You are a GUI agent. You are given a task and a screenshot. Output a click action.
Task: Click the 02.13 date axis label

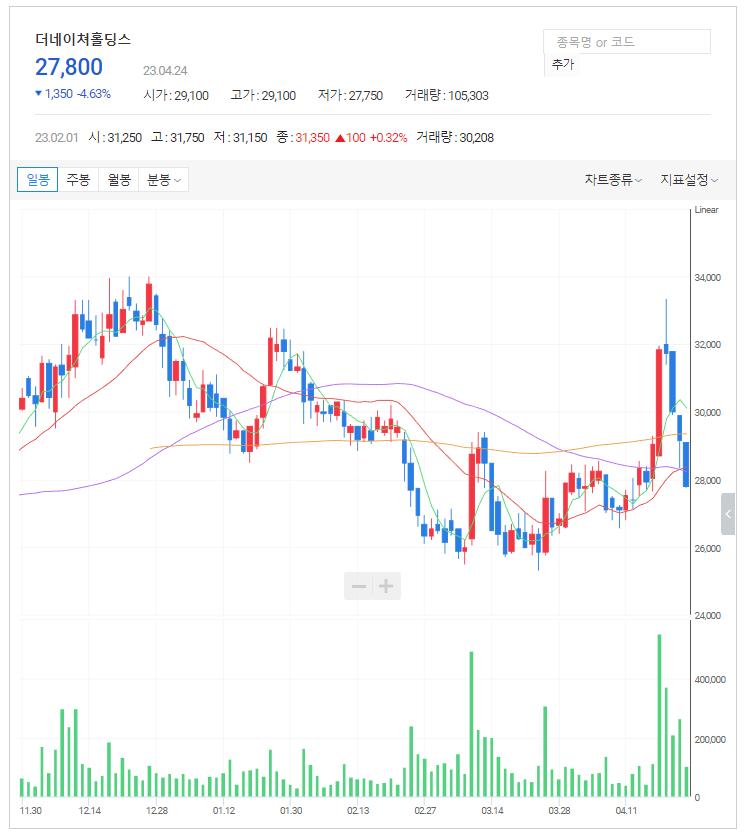tap(358, 810)
